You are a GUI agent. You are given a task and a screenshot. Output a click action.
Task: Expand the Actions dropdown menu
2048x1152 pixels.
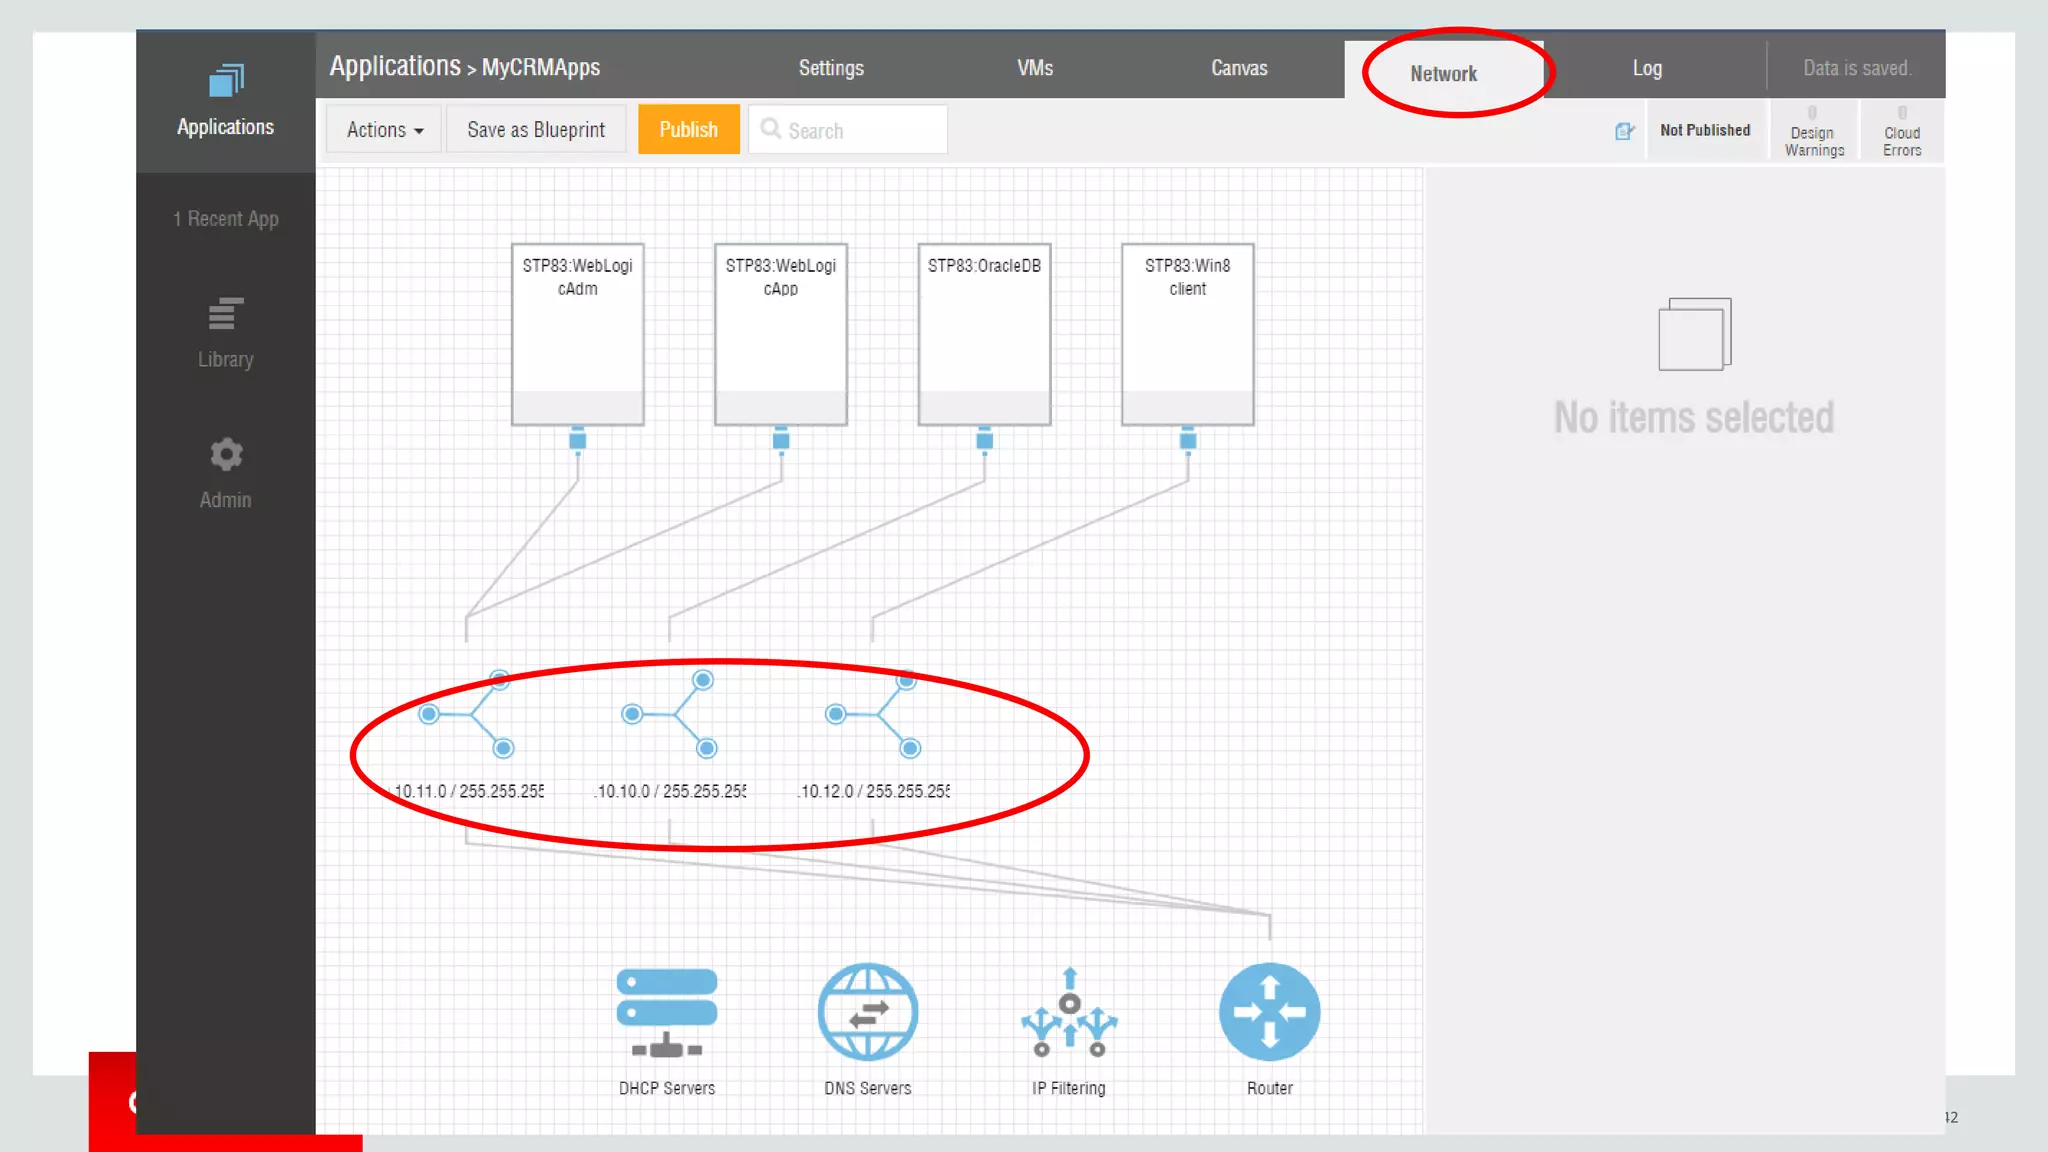(x=385, y=130)
